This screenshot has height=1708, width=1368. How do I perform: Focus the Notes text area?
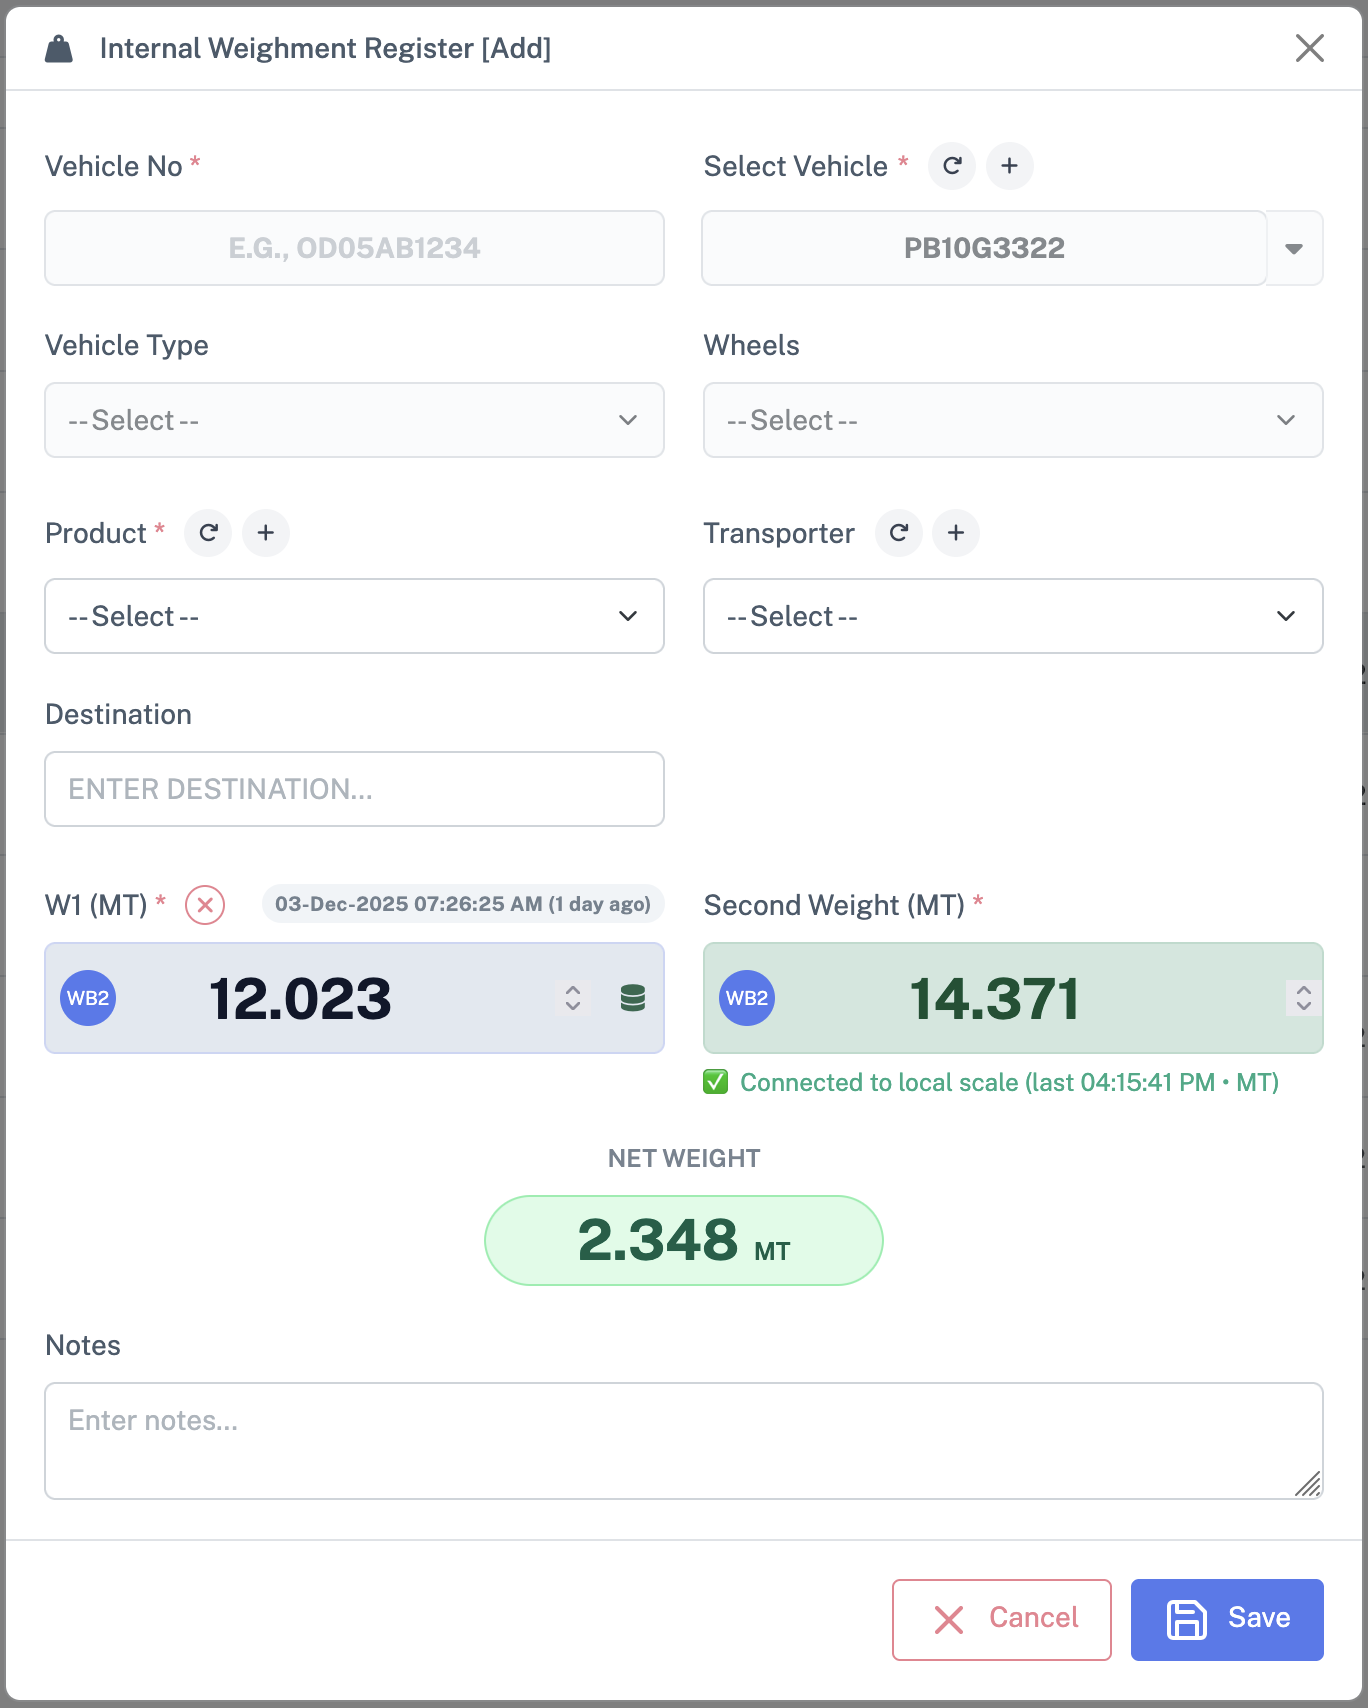tap(683, 1440)
